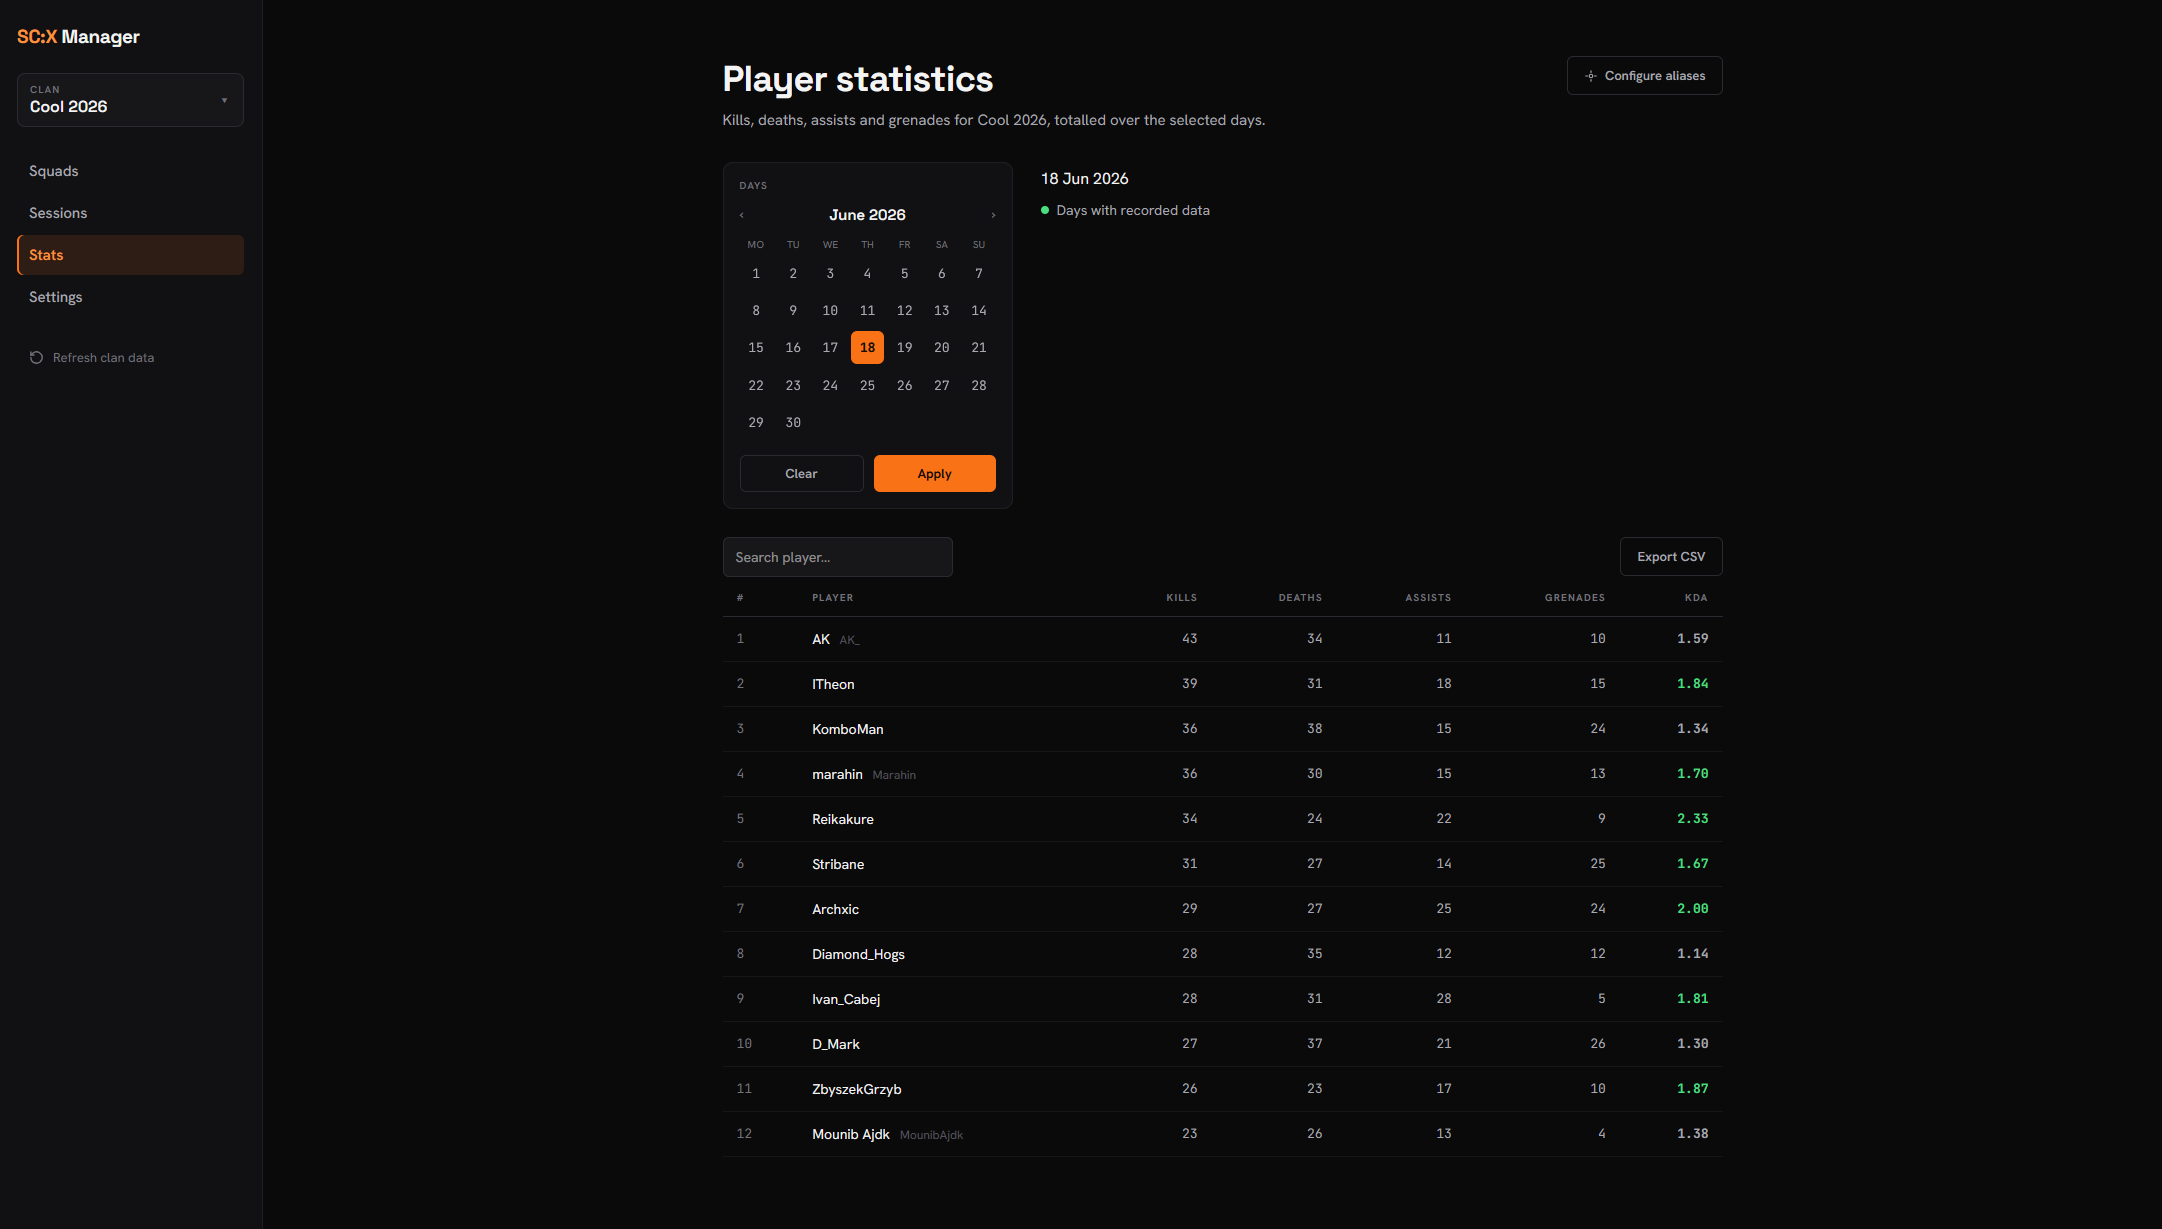Image resolution: width=2162 pixels, height=1229 pixels.
Task: Select June 19 in the calendar
Action: coord(904,348)
